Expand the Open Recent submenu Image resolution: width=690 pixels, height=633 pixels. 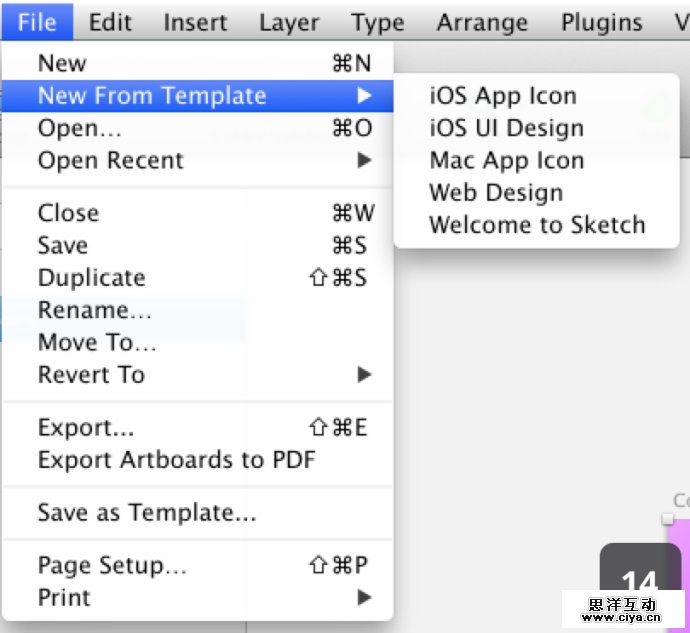[x=111, y=160]
